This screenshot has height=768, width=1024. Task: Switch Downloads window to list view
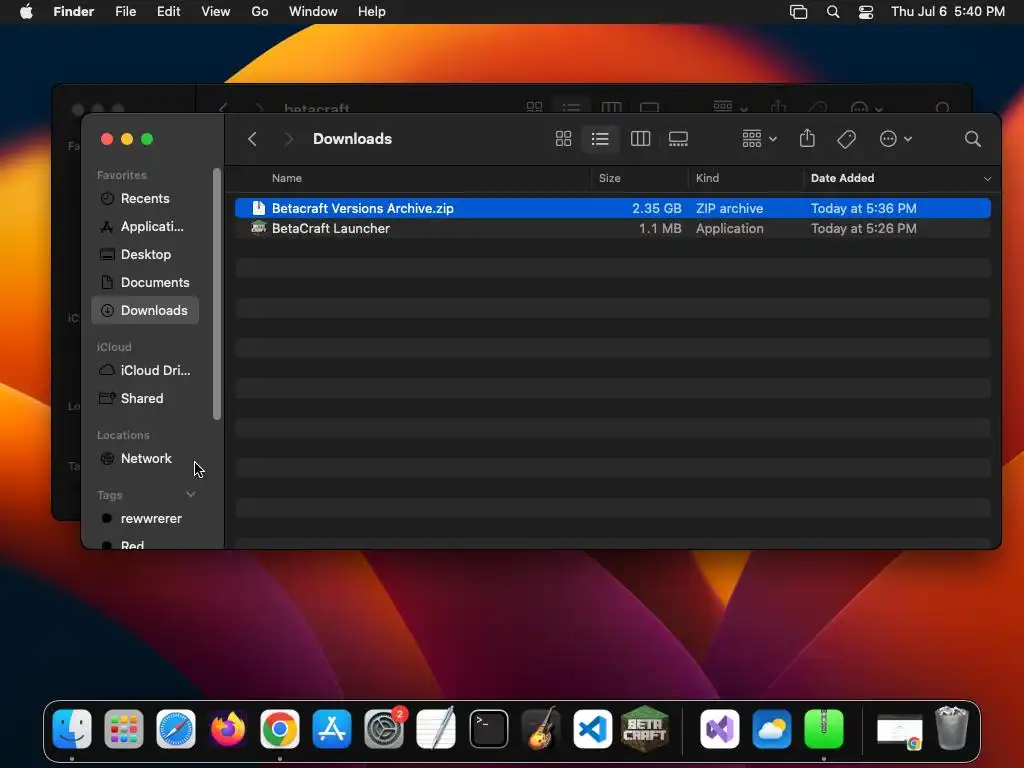tap(600, 138)
